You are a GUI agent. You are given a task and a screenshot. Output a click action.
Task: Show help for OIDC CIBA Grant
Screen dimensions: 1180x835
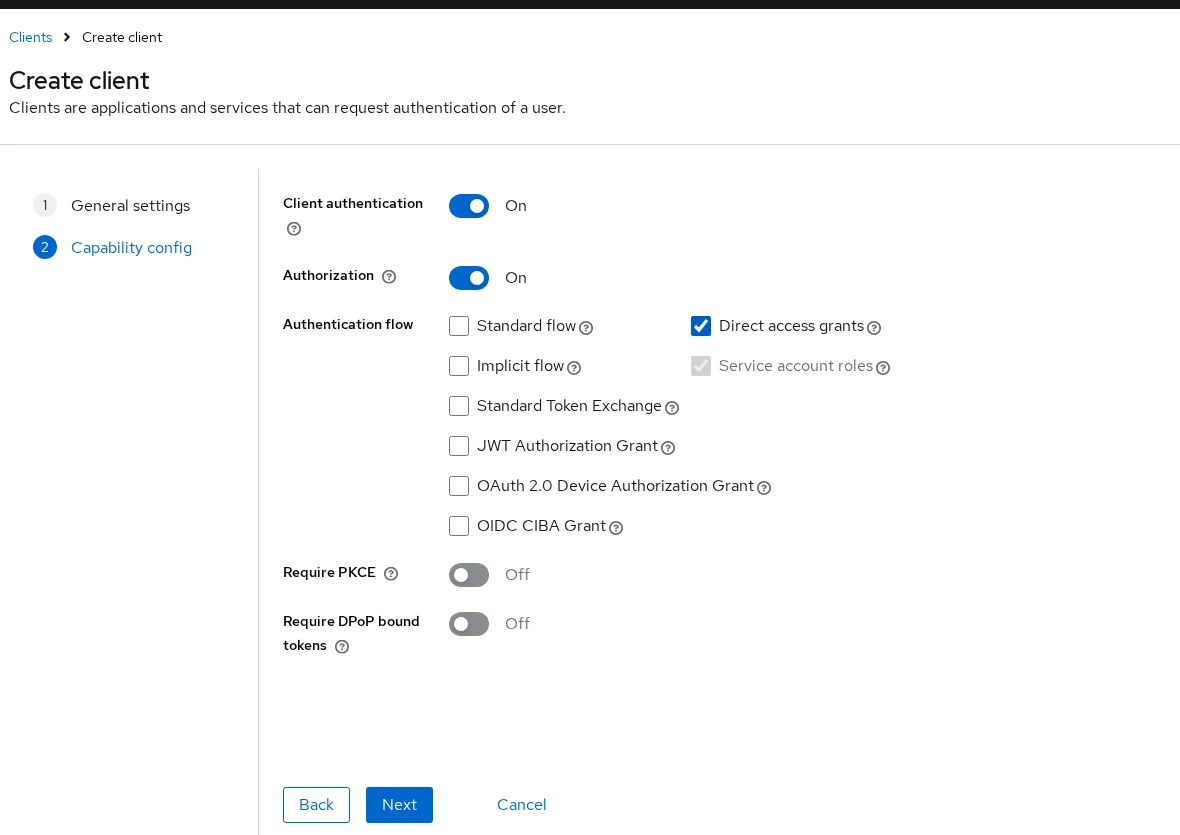616,527
